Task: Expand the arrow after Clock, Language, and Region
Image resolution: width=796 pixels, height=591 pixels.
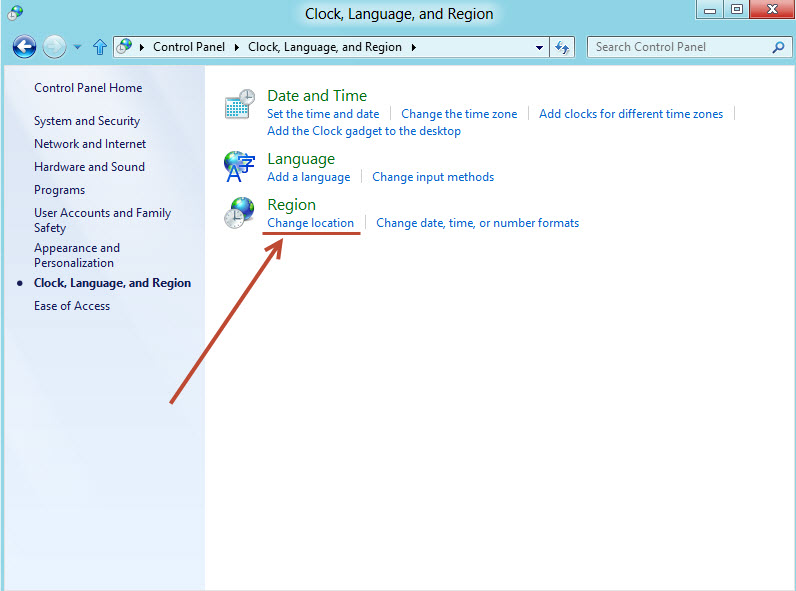Action: tap(413, 47)
